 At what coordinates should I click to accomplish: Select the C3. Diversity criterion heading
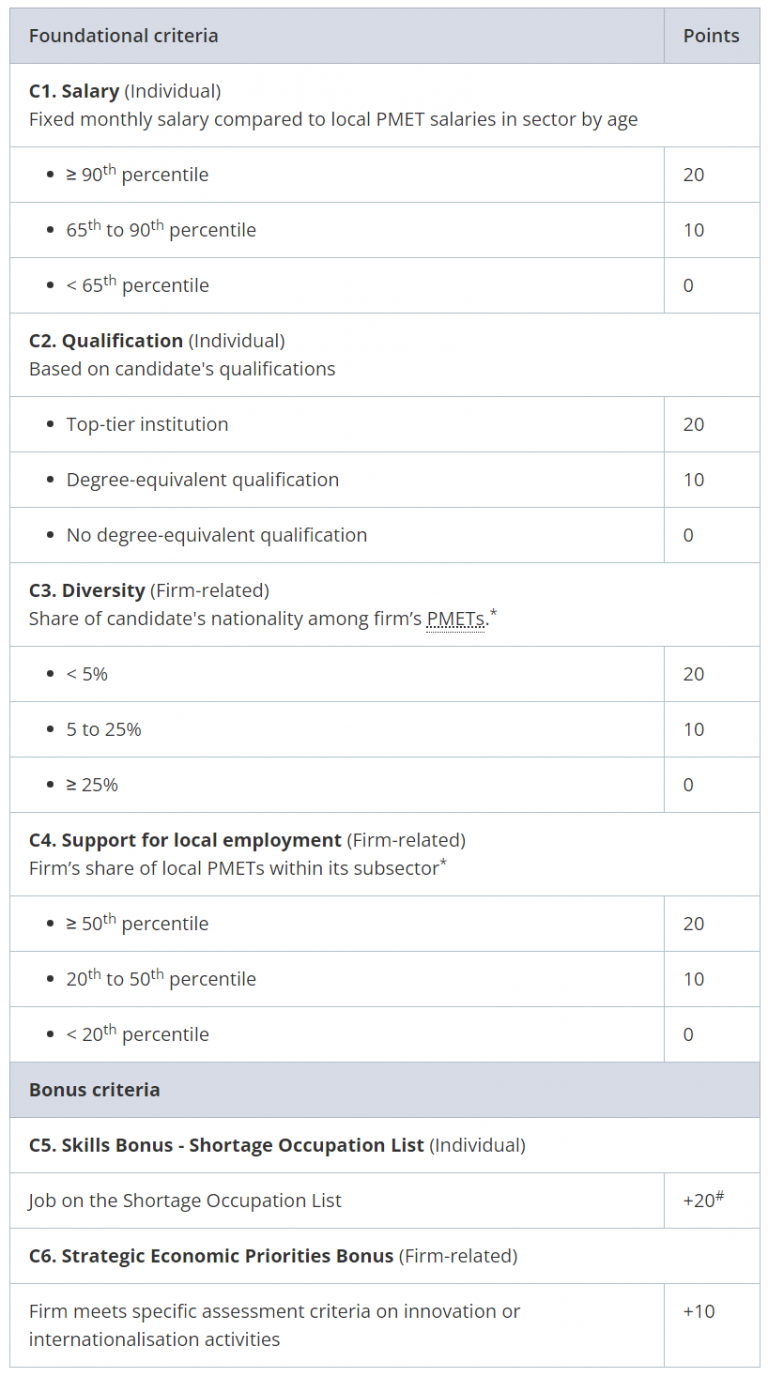click(87, 591)
